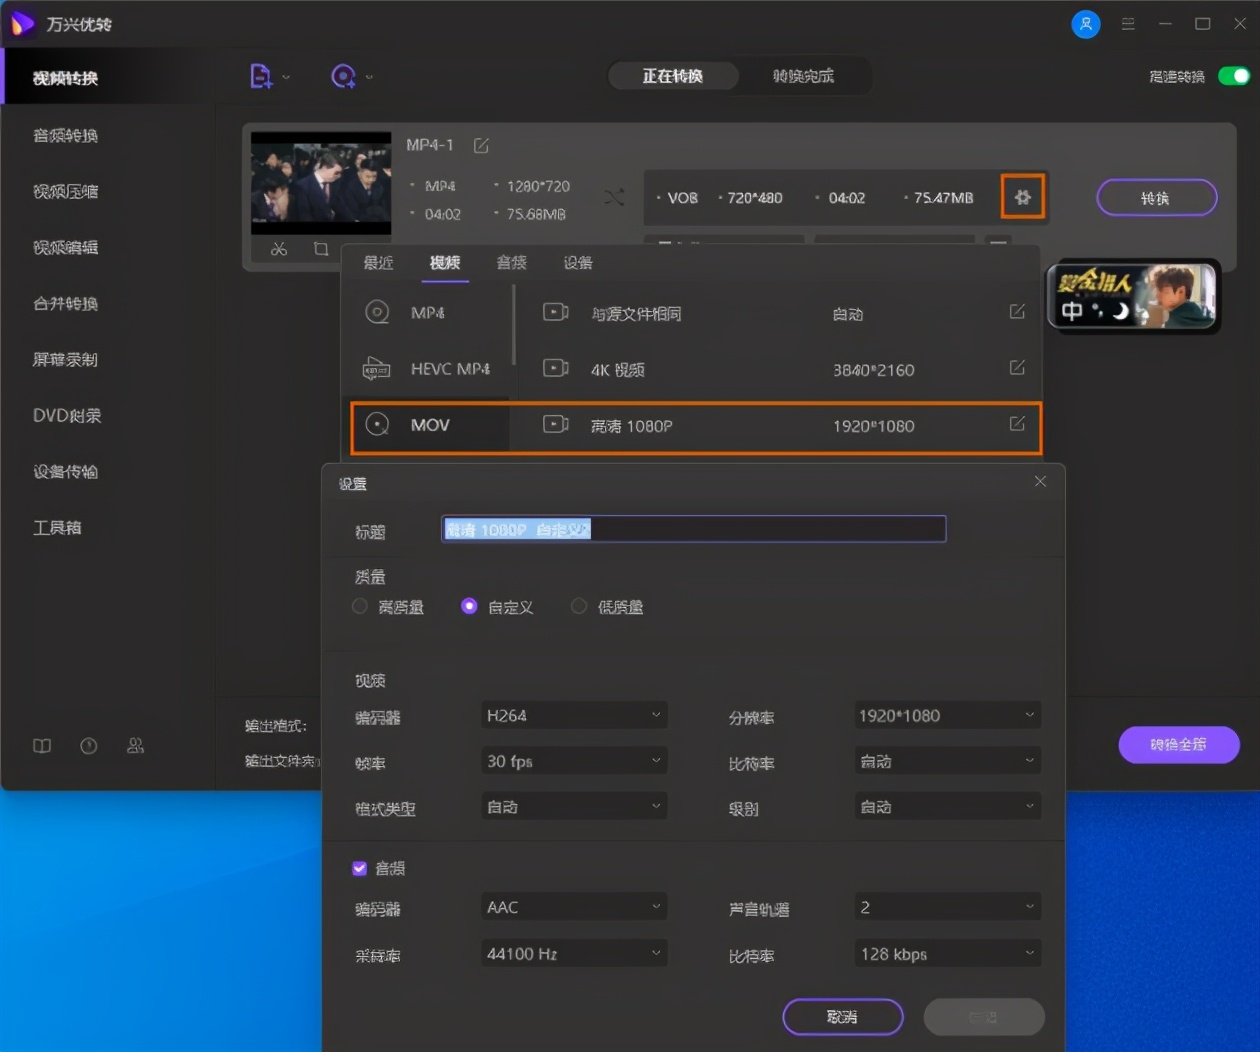Expand the 30 fps frame rate dropdown
This screenshot has width=1260, height=1052.
coord(573,760)
